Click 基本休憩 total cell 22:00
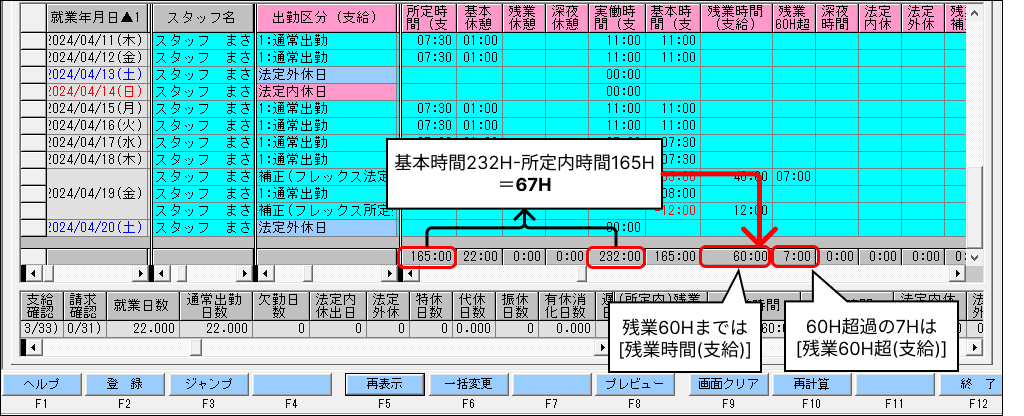This screenshot has height=416, width=1024. tap(481, 257)
